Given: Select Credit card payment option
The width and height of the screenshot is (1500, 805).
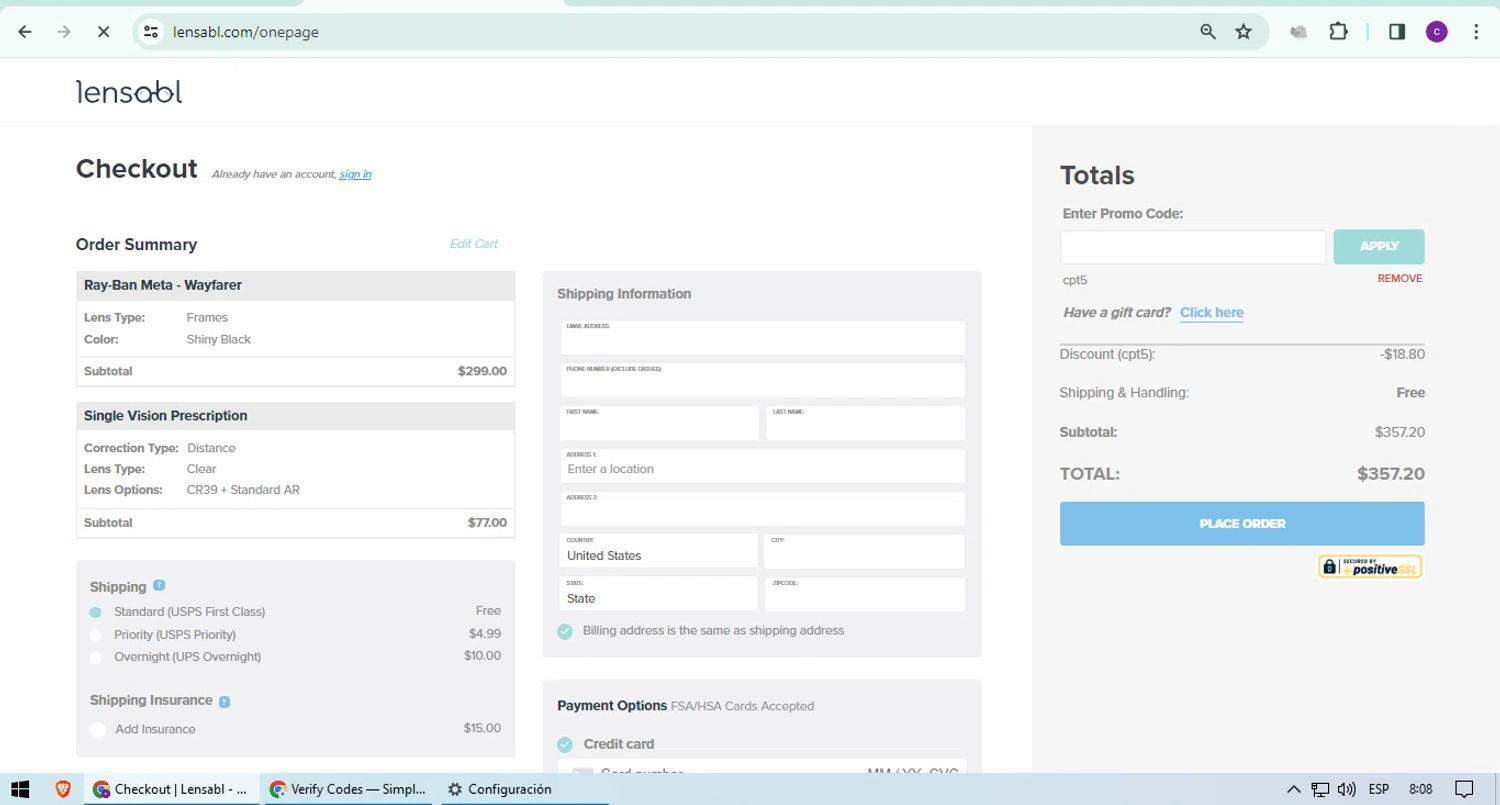Looking at the screenshot, I should pos(565,744).
